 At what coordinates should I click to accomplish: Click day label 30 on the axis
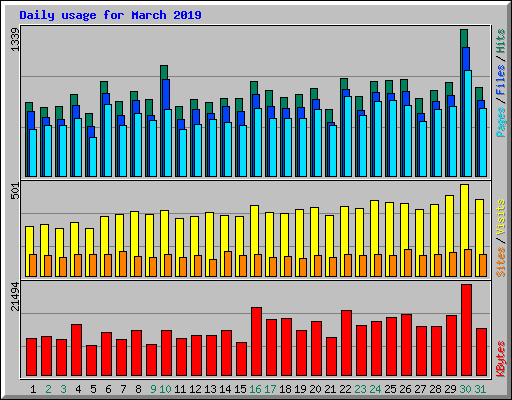[465, 389]
